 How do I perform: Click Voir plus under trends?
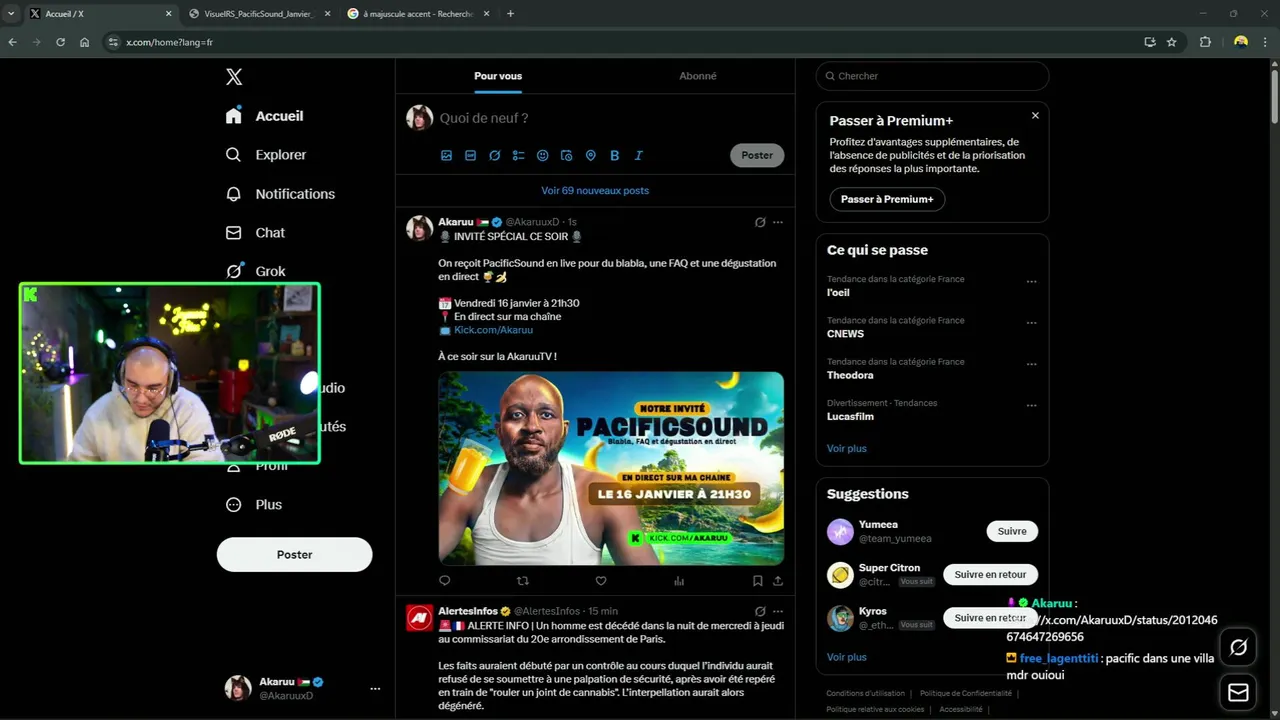(x=847, y=448)
